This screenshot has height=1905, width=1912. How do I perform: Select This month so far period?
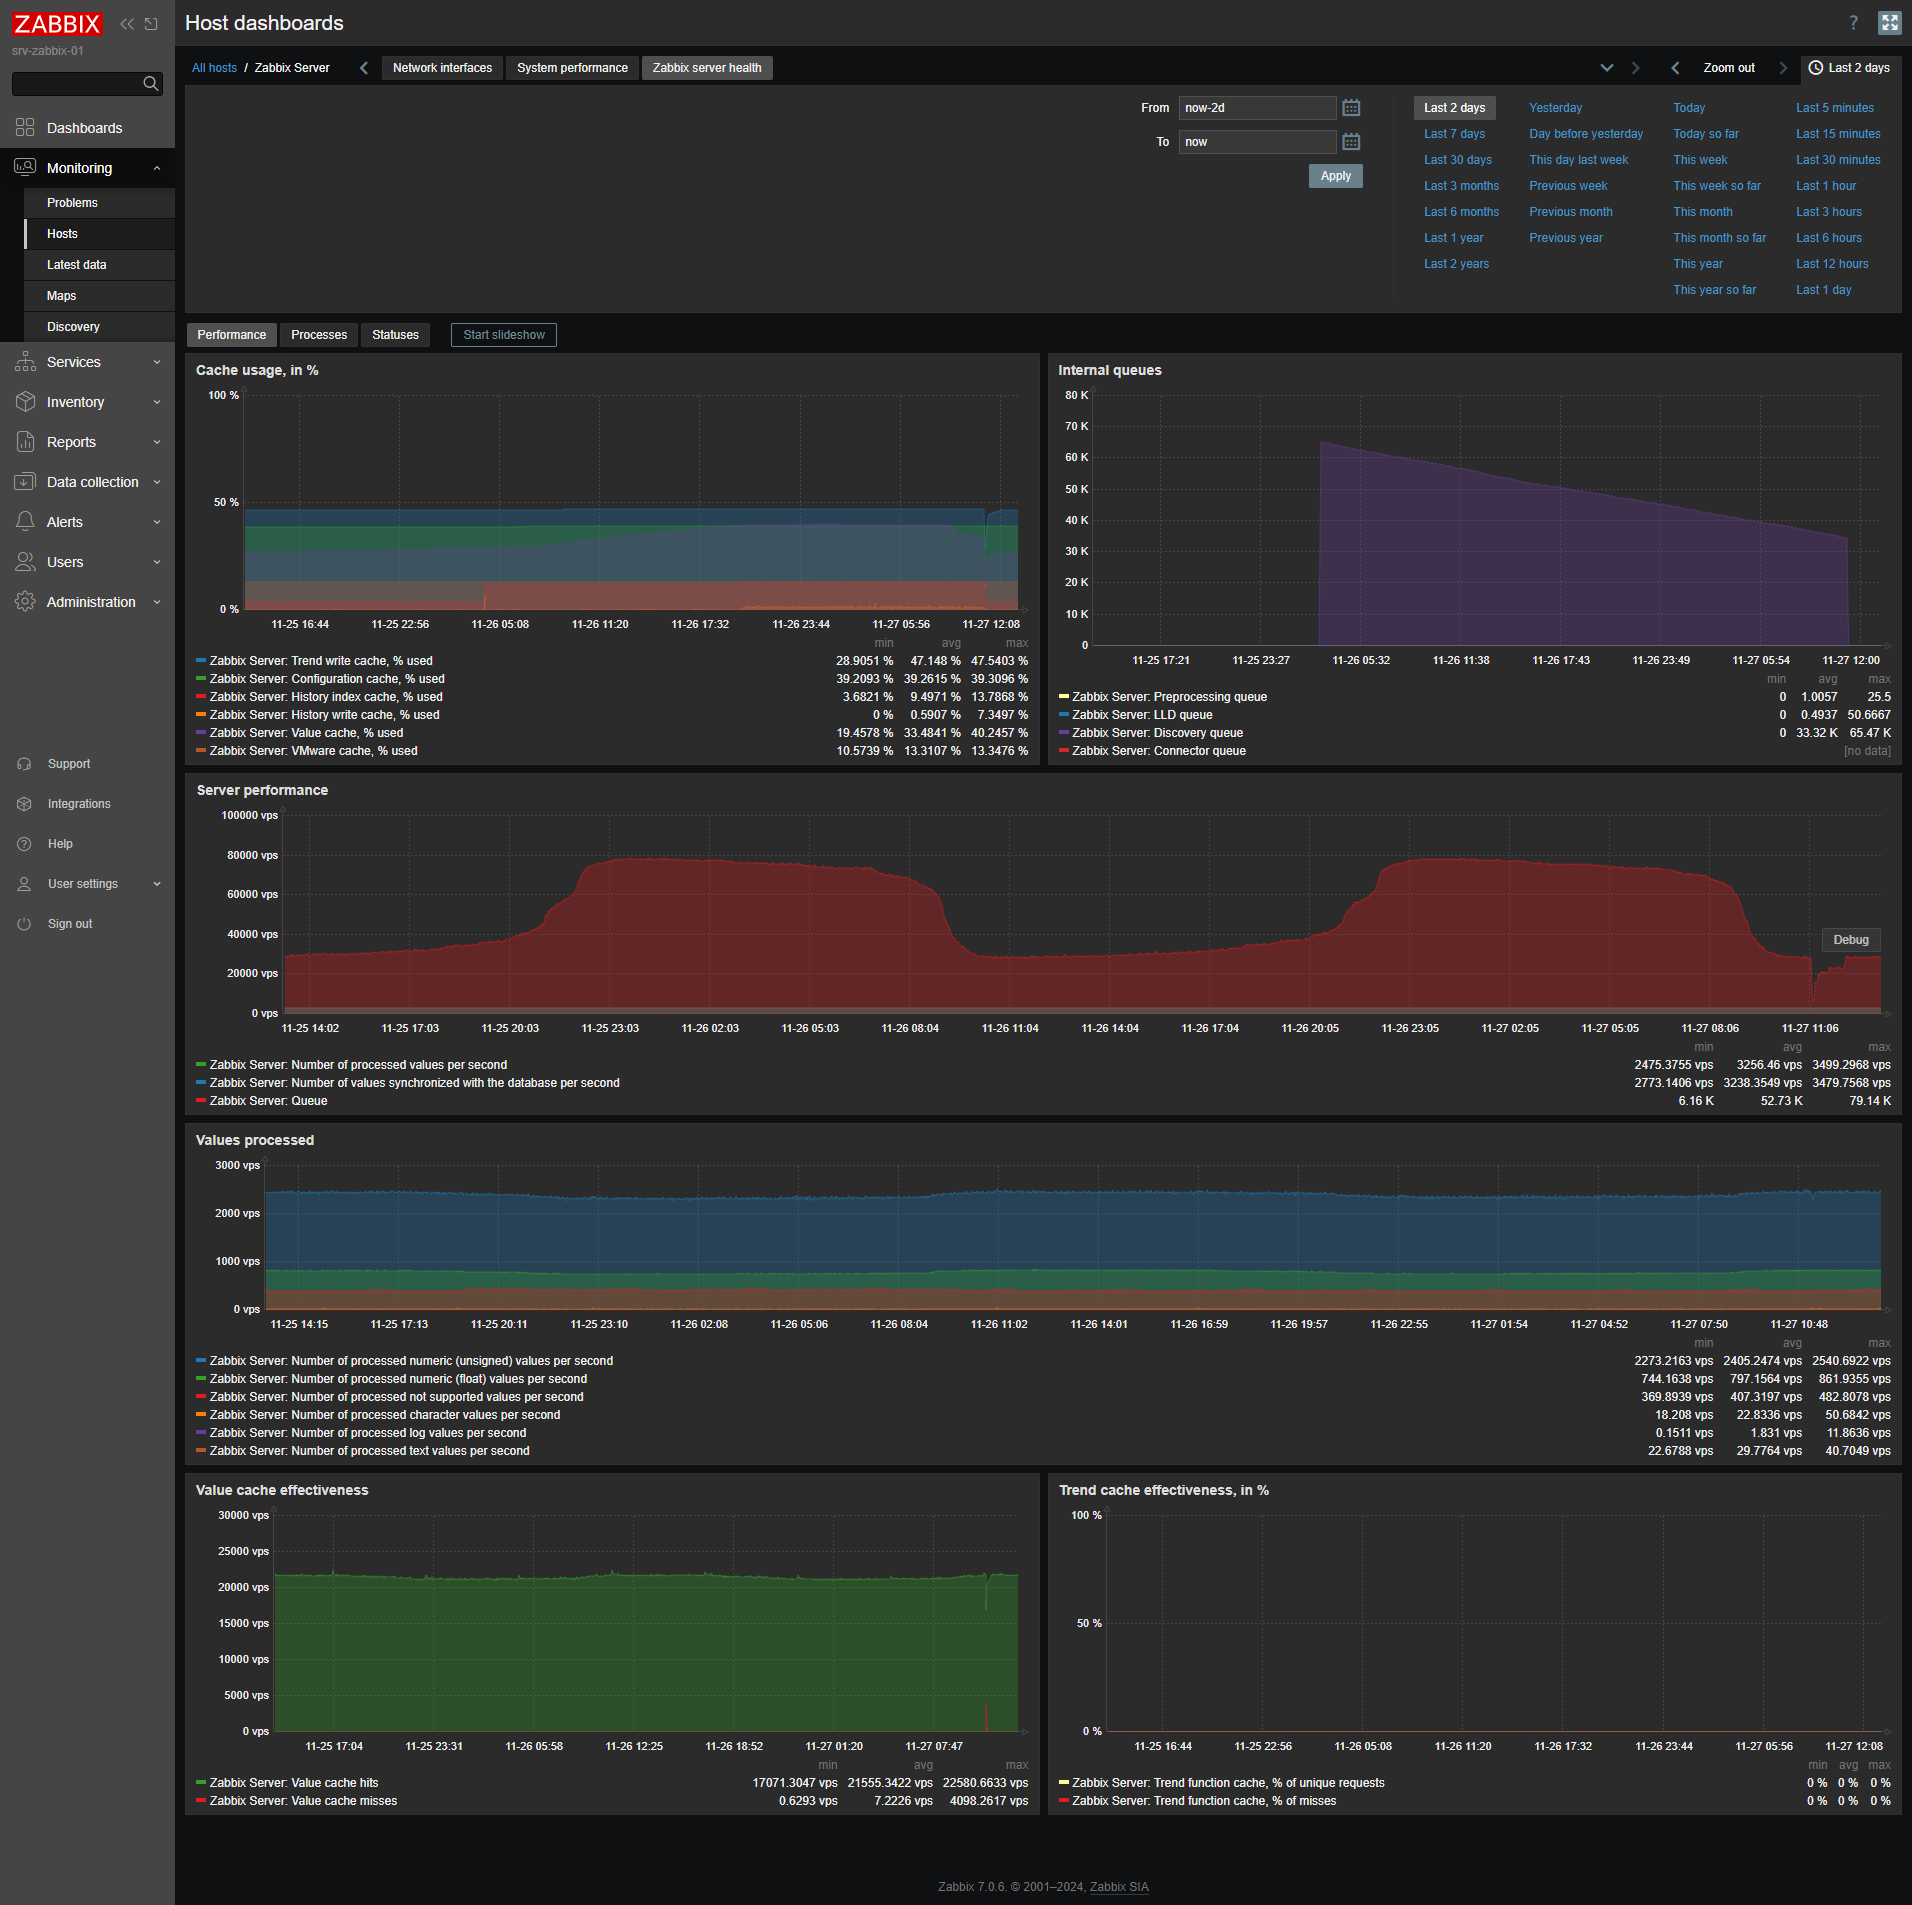pyautogui.click(x=1719, y=238)
